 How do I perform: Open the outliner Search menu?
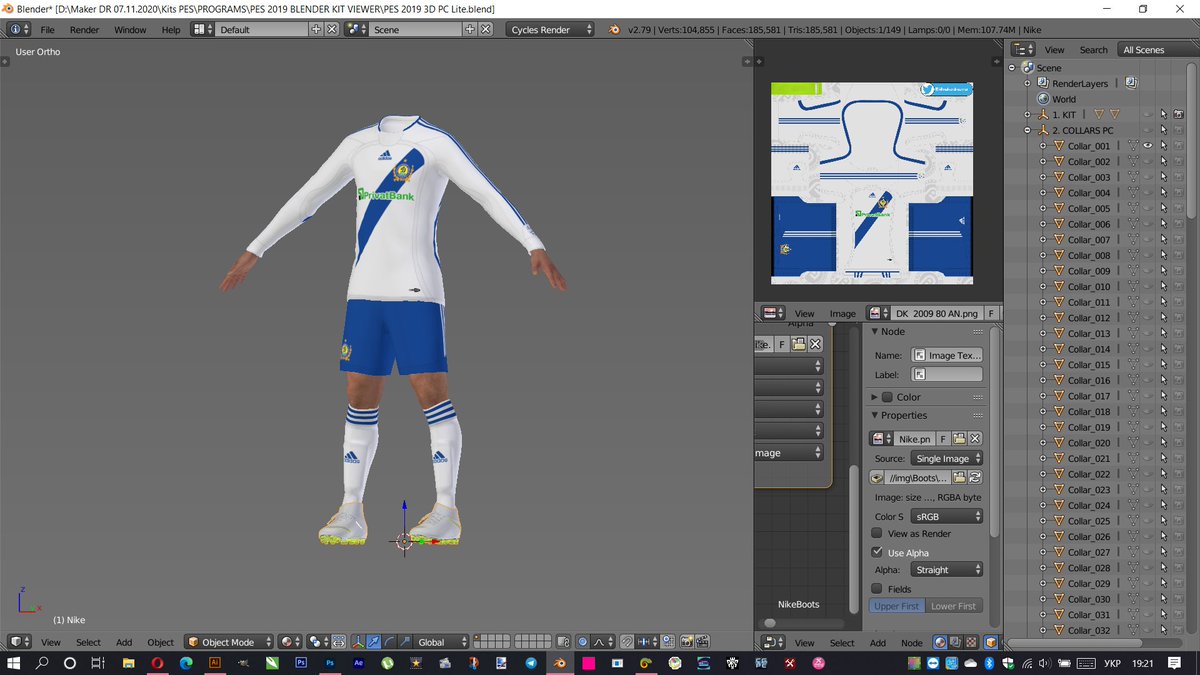(x=1093, y=49)
